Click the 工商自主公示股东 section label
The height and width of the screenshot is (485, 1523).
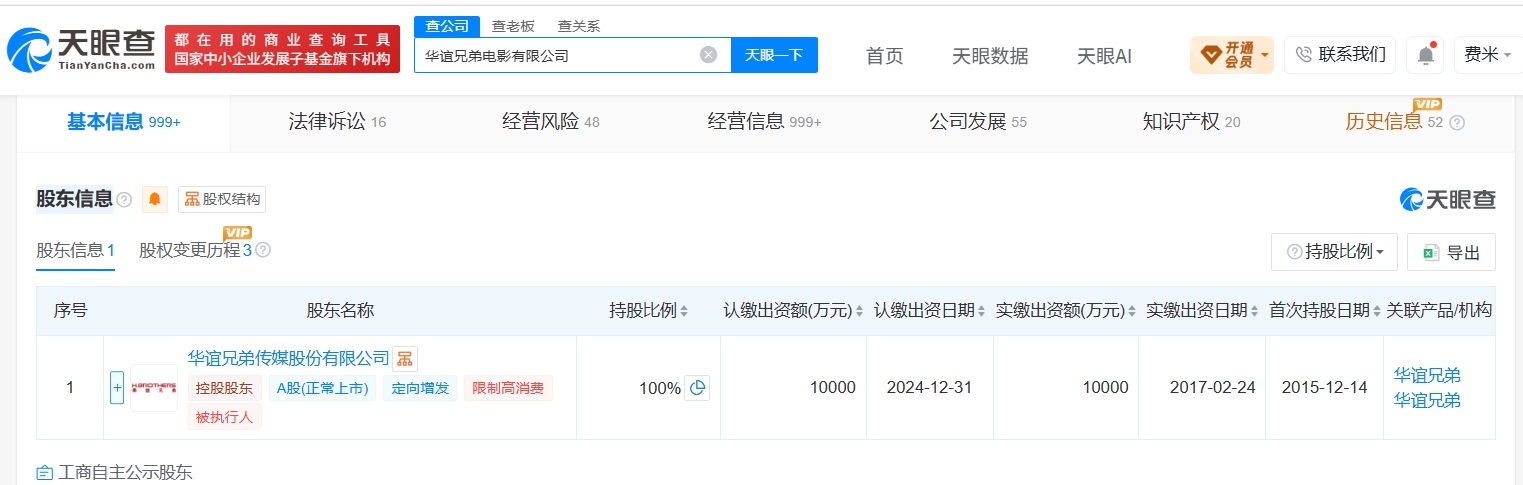click(x=125, y=472)
